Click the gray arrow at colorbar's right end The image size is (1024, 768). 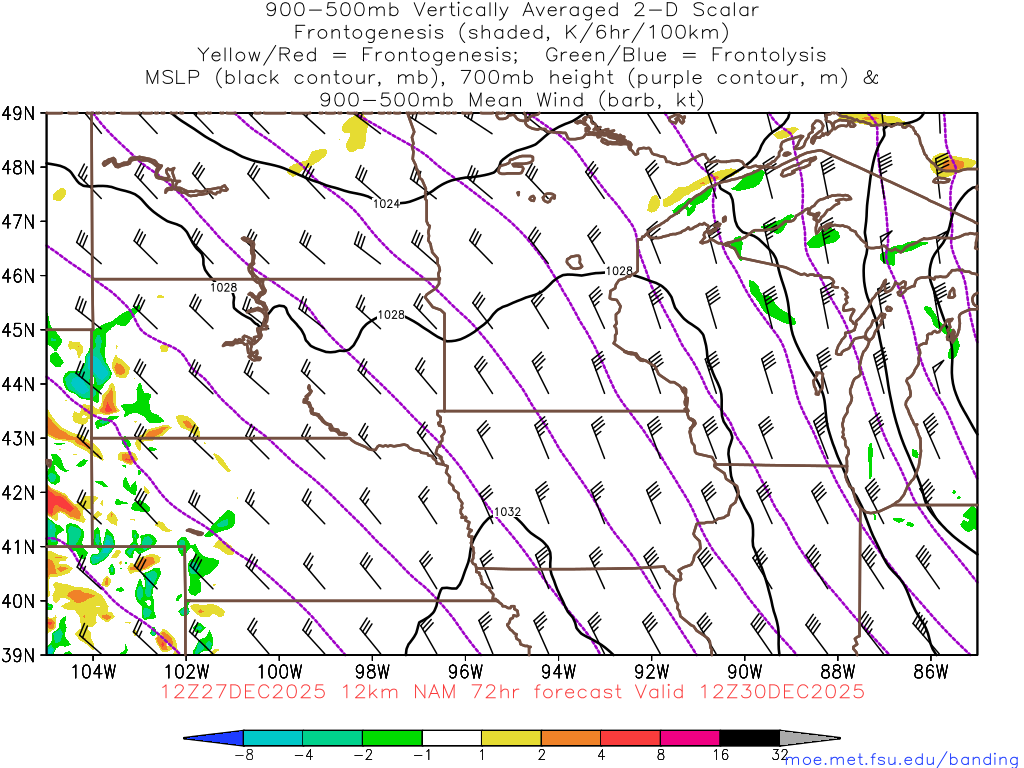pos(809,738)
